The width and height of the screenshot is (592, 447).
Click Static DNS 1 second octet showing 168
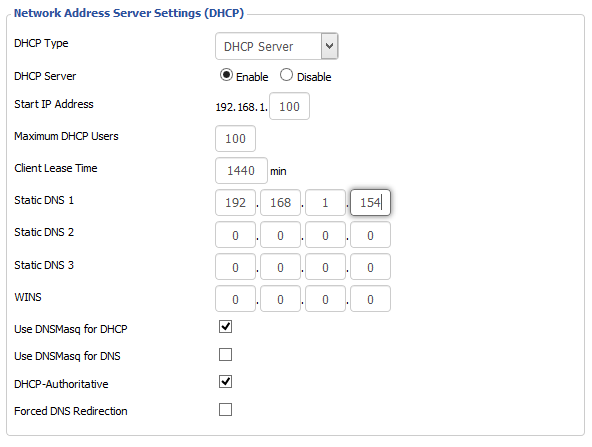tap(280, 203)
